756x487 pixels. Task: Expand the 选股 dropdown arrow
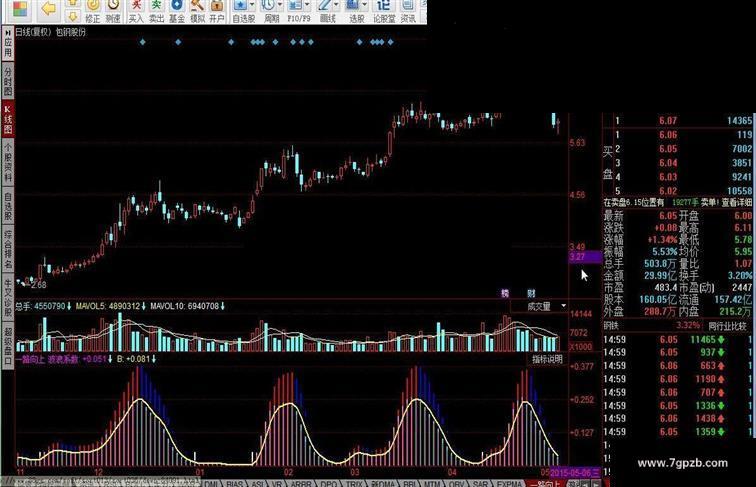[x=364, y=5]
